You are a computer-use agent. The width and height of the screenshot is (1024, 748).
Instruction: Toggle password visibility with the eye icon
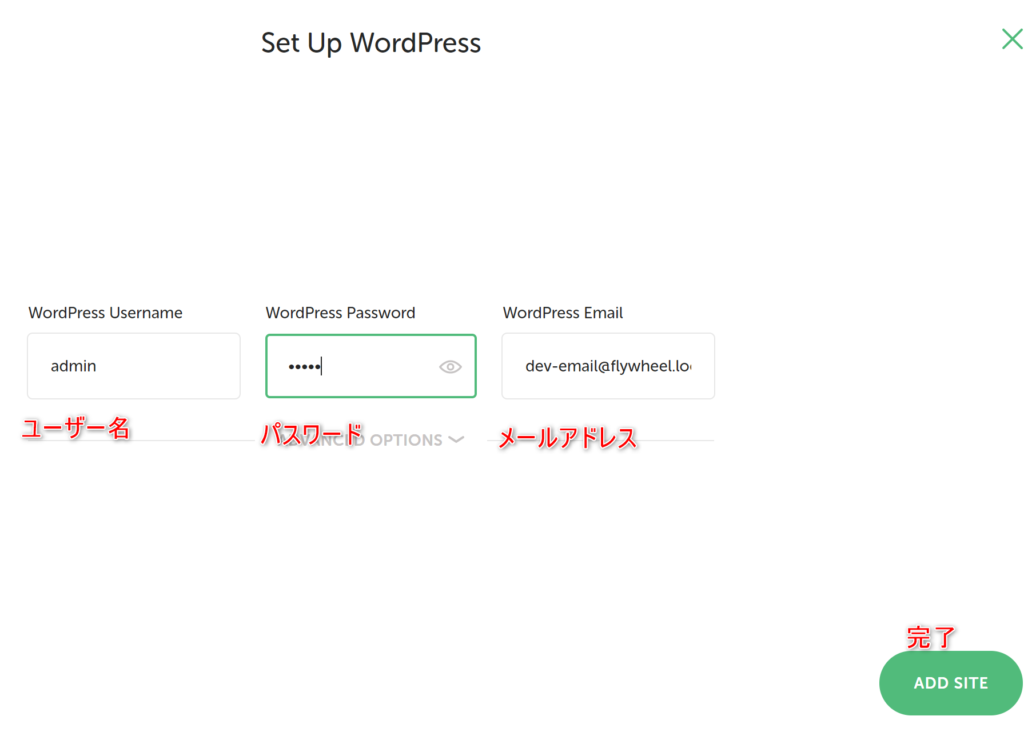(x=450, y=367)
